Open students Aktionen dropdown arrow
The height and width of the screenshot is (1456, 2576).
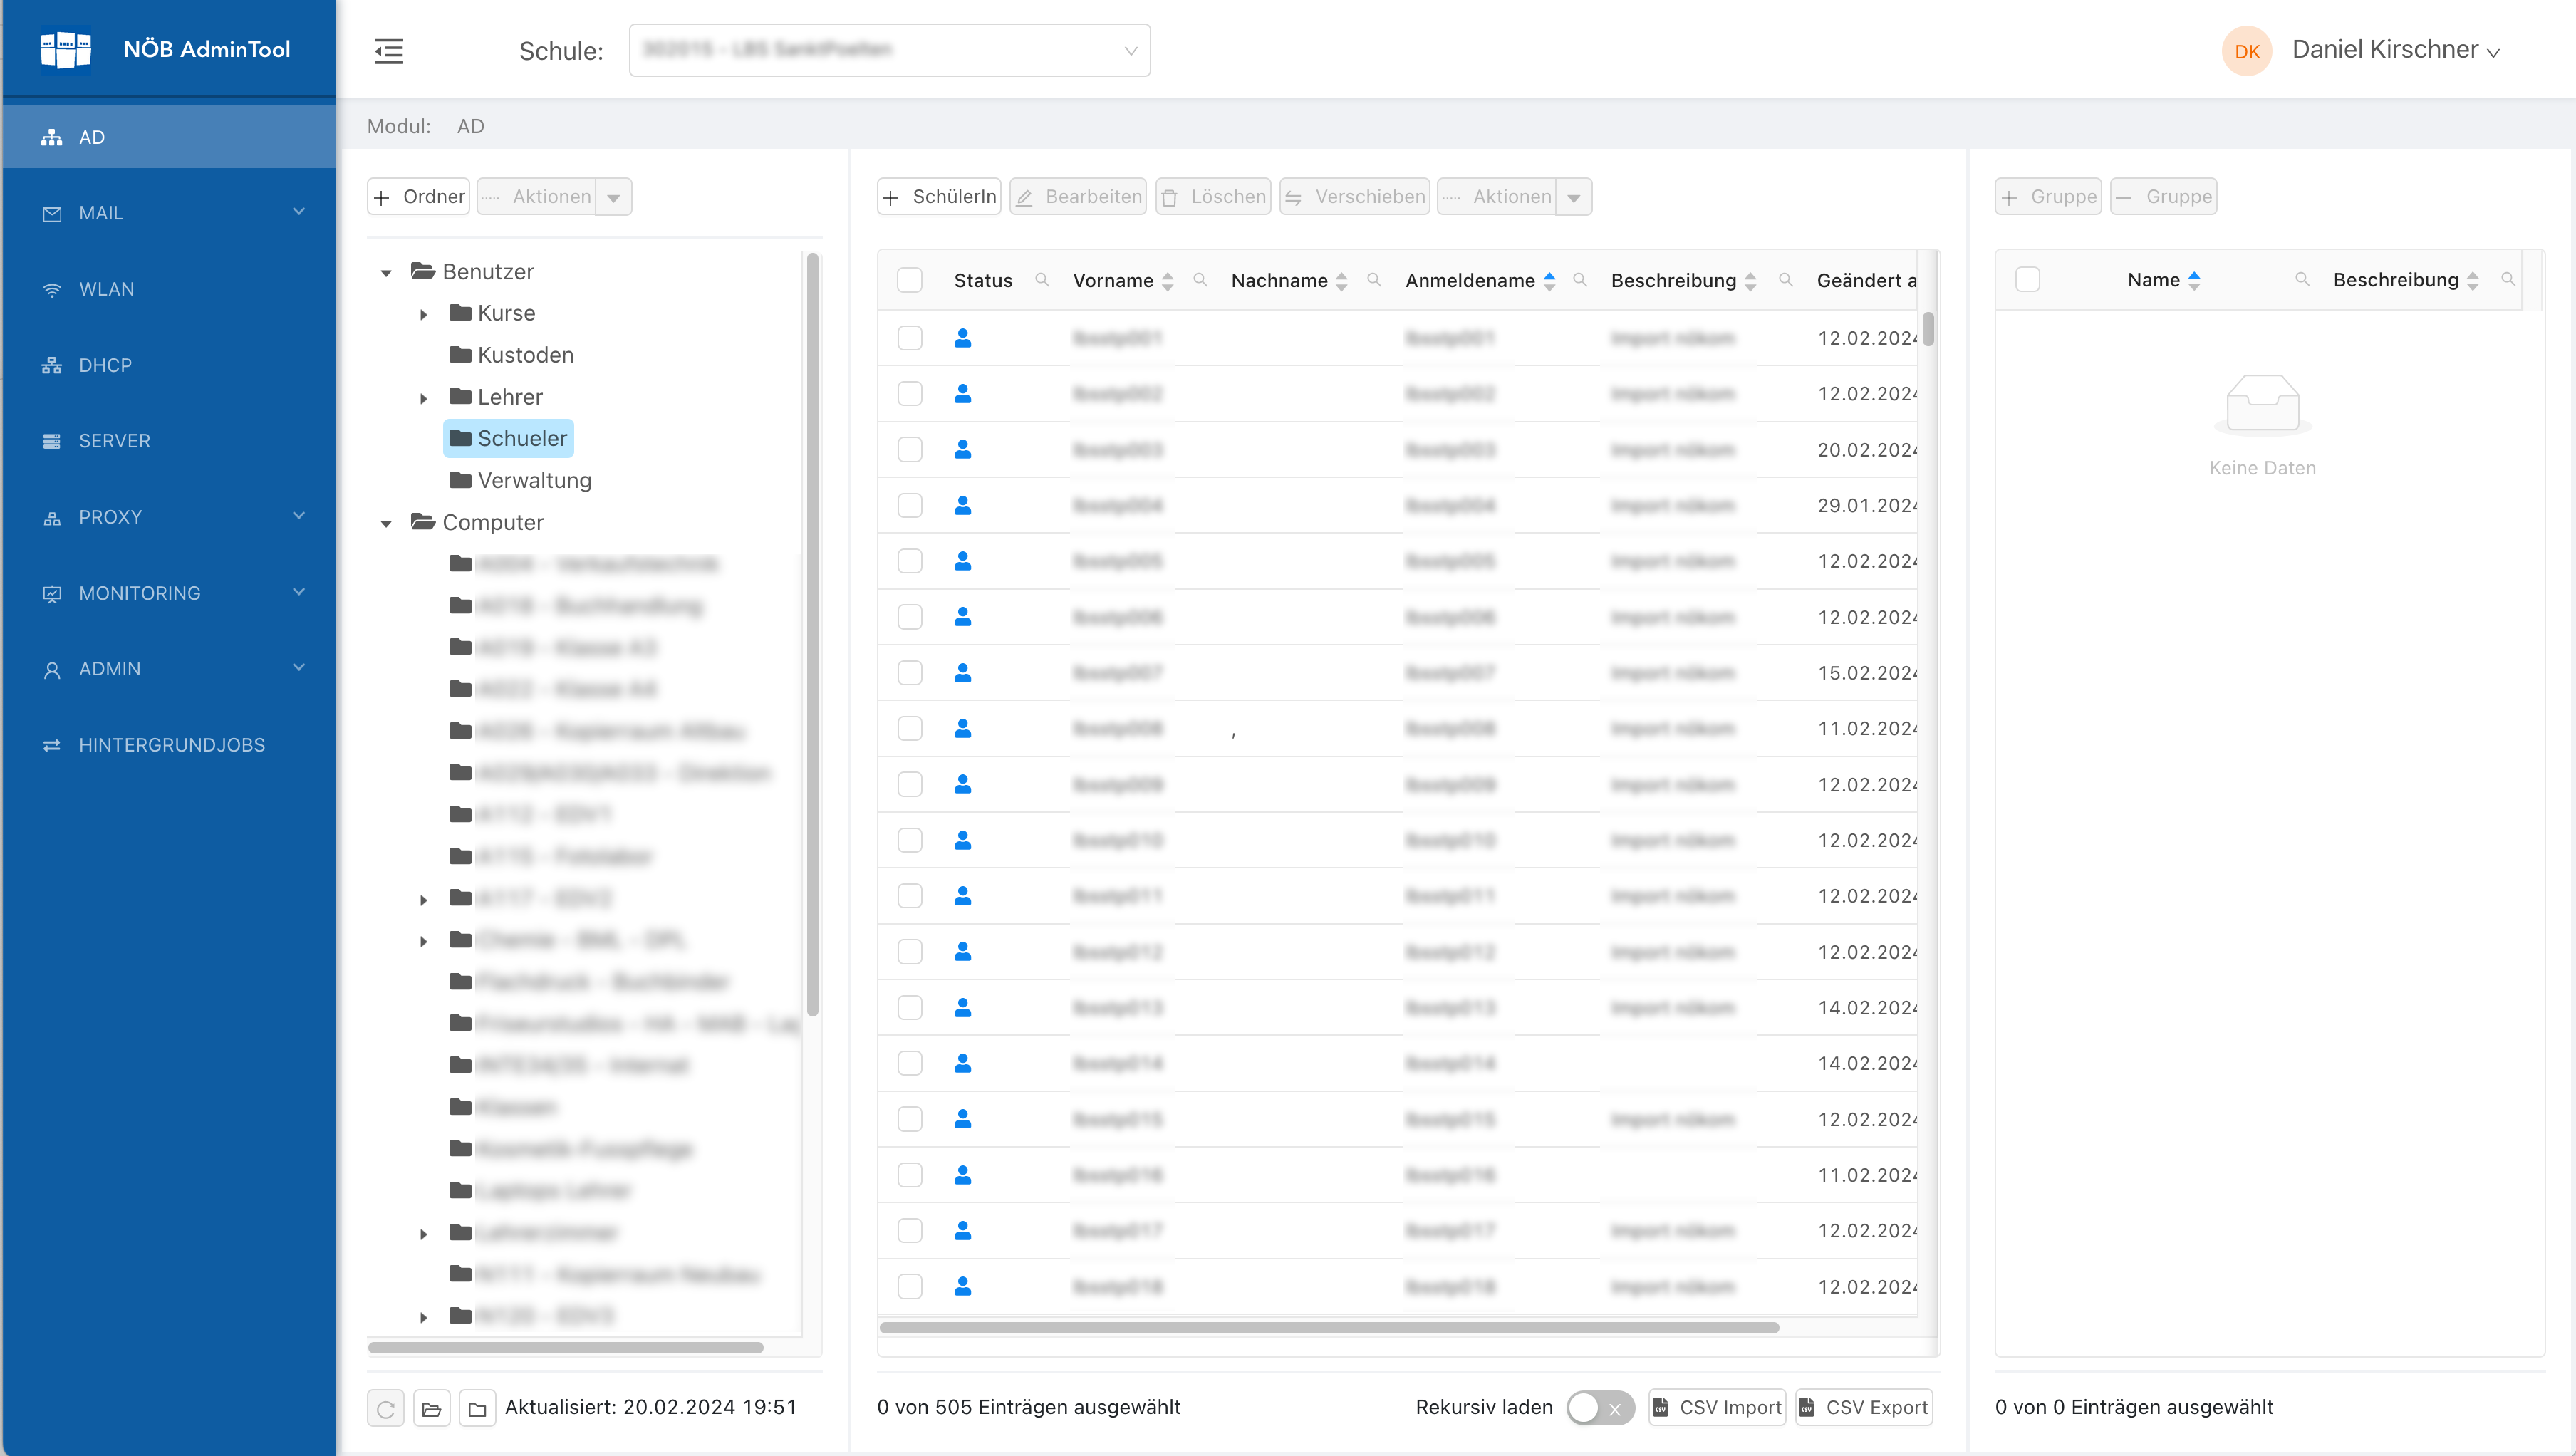point(1573,197)
